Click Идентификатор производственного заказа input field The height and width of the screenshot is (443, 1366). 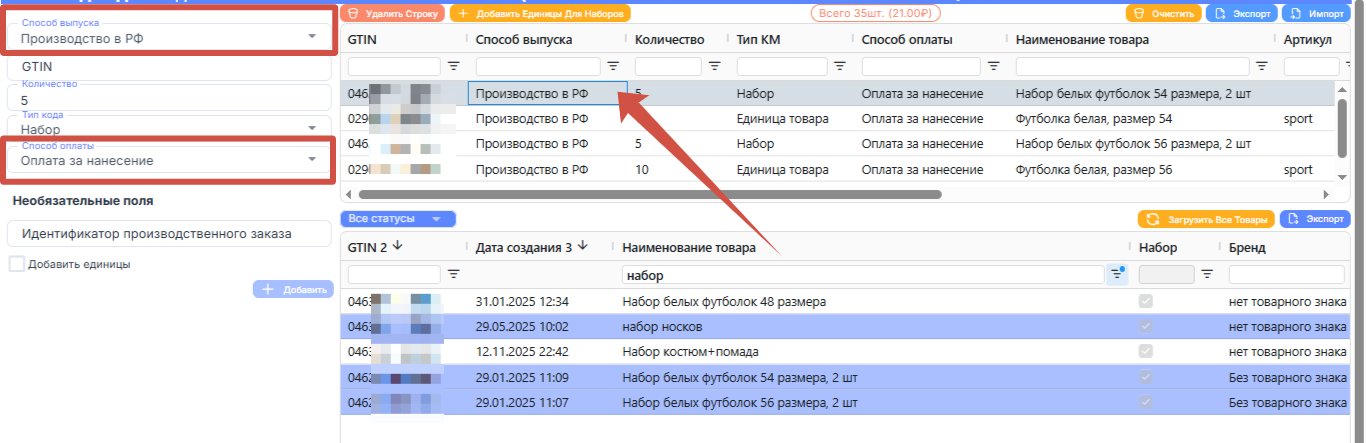pyautogui.click(x=168, y=234)
